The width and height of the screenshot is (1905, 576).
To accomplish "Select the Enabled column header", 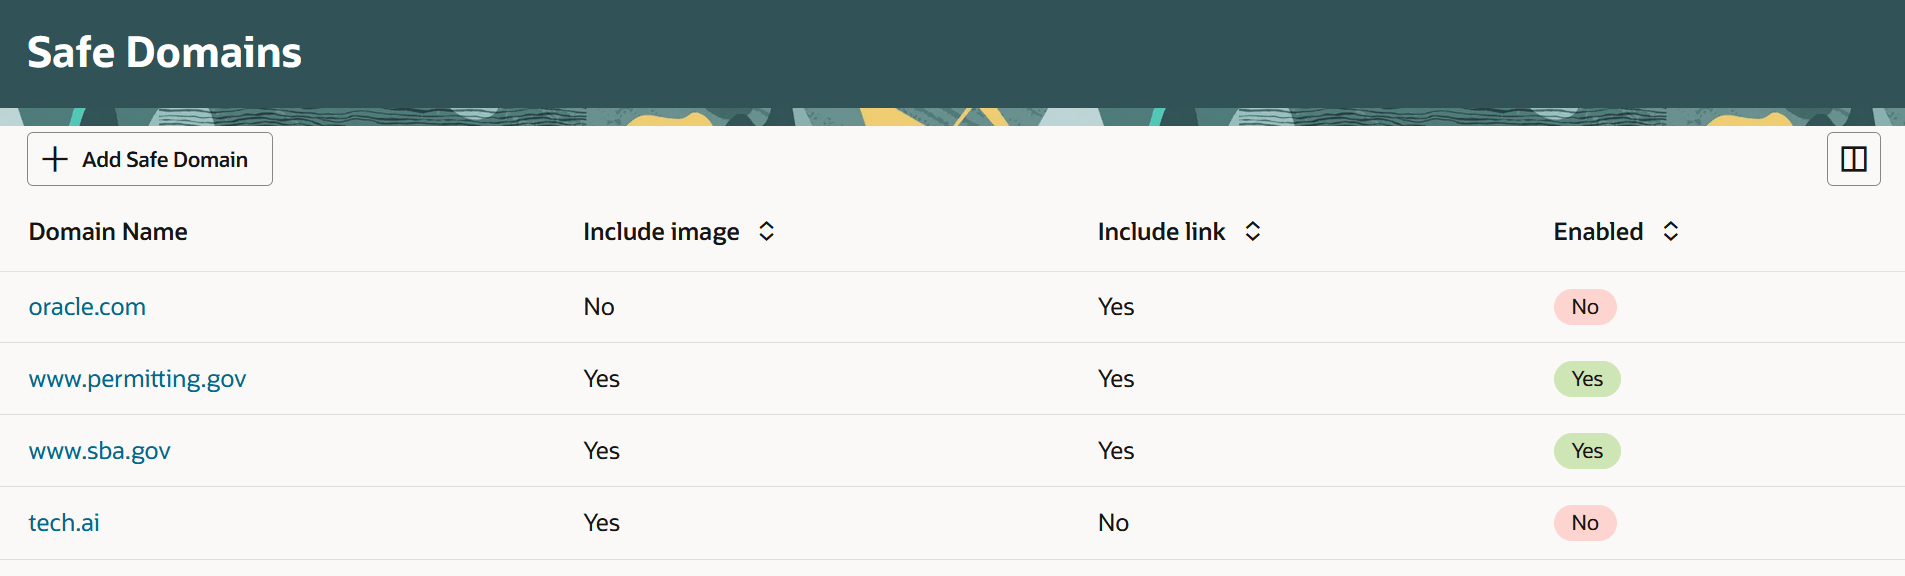I will [x=1598, y=231].
